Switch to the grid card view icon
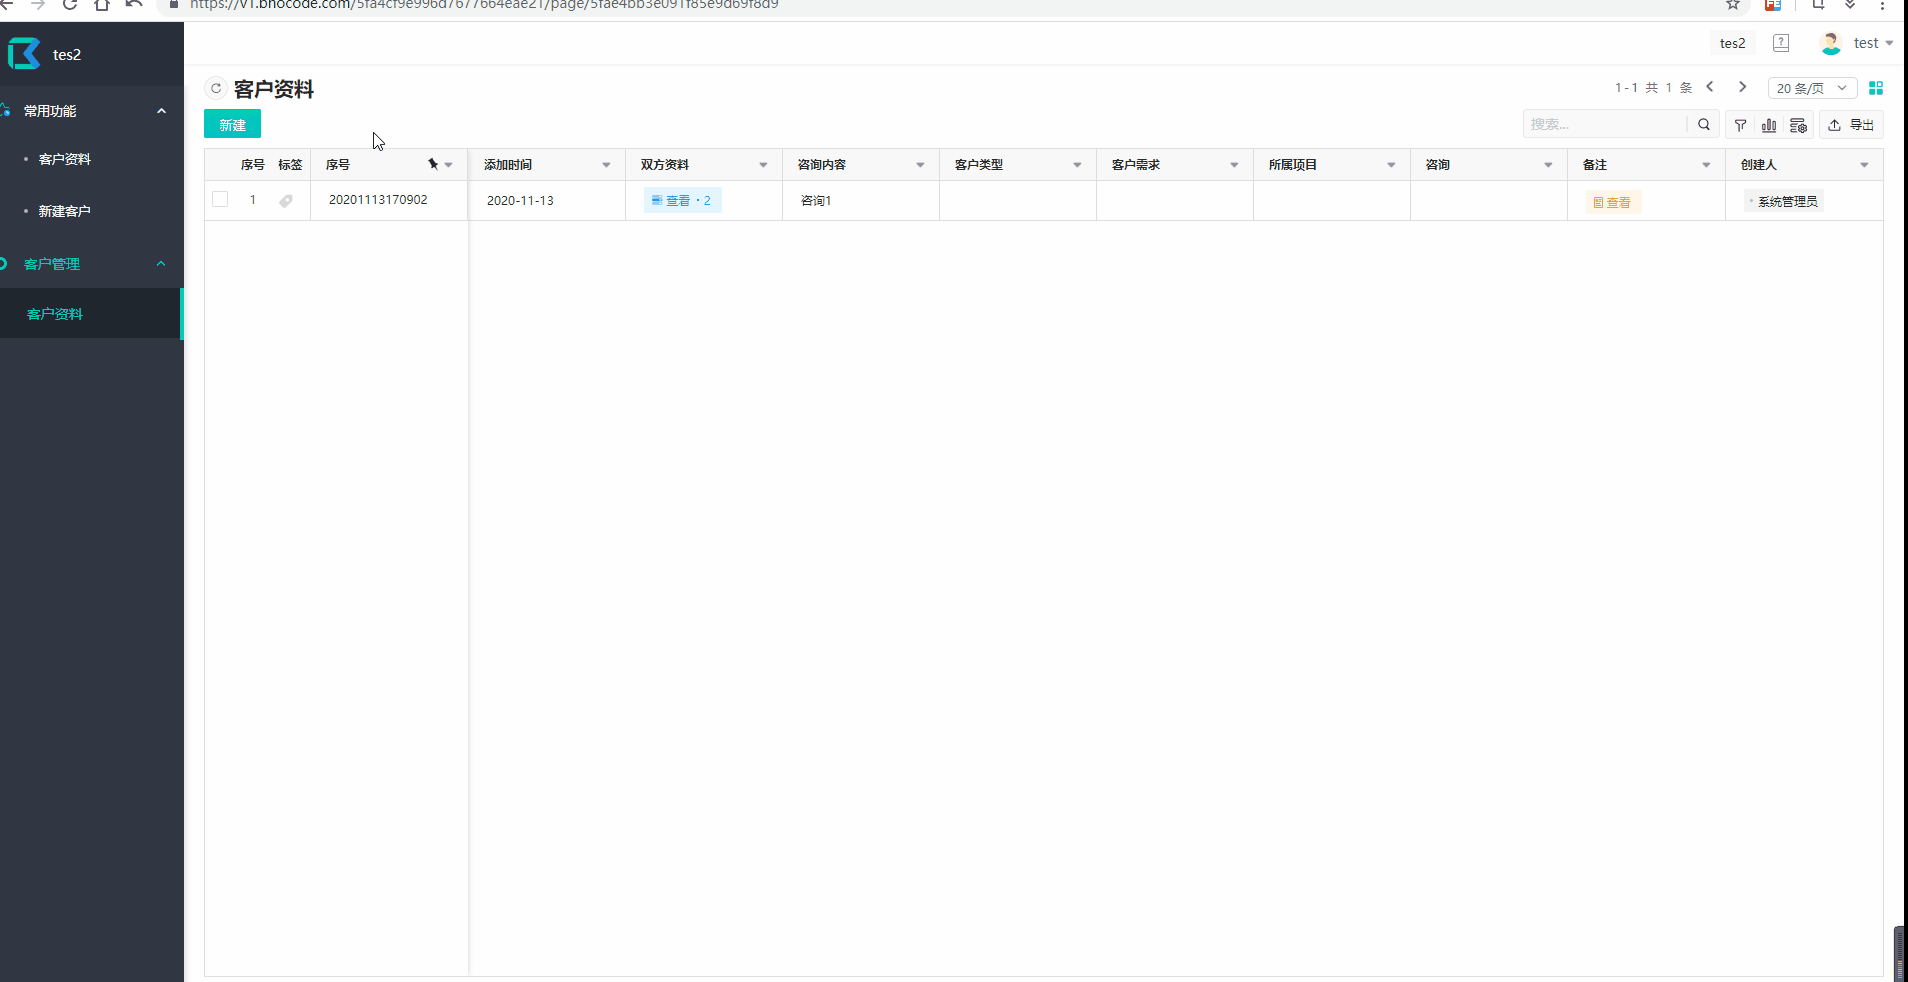The width and height of the screenshot is (1908, 982). coord(1876,88)
